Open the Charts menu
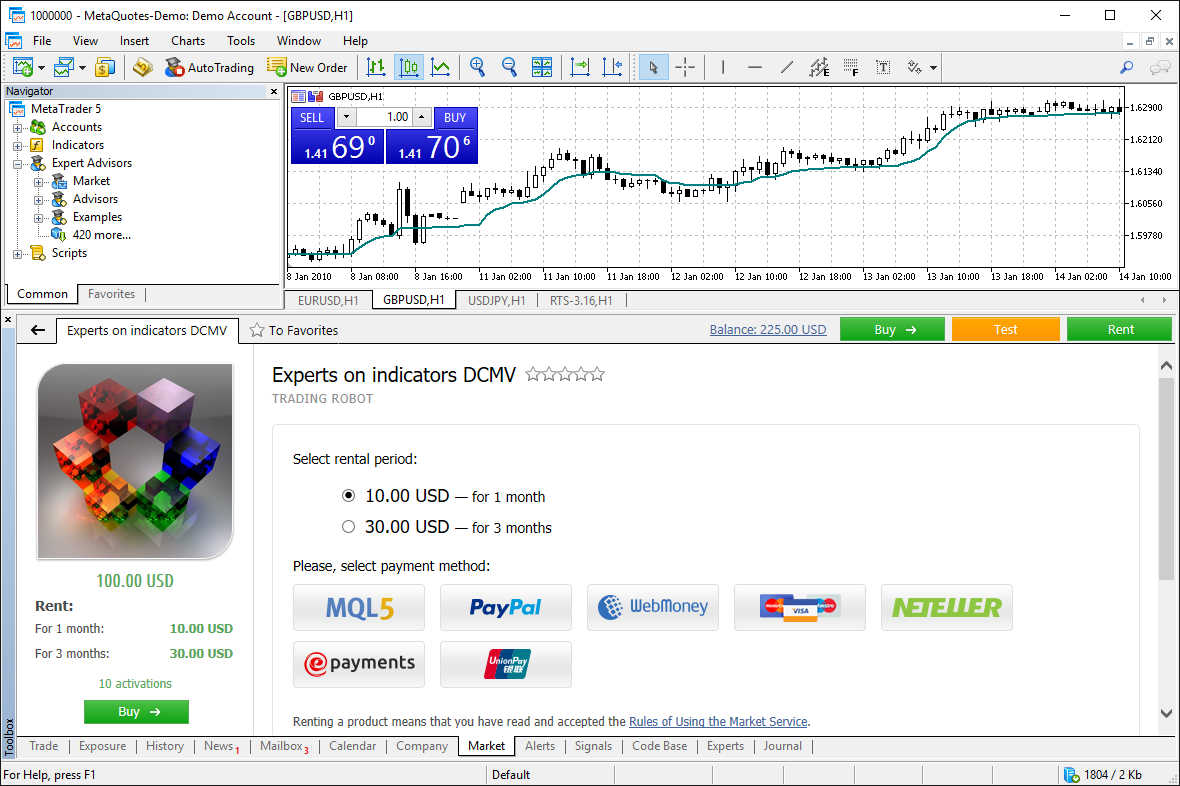The image size is (1180, 786). (187, 41)
